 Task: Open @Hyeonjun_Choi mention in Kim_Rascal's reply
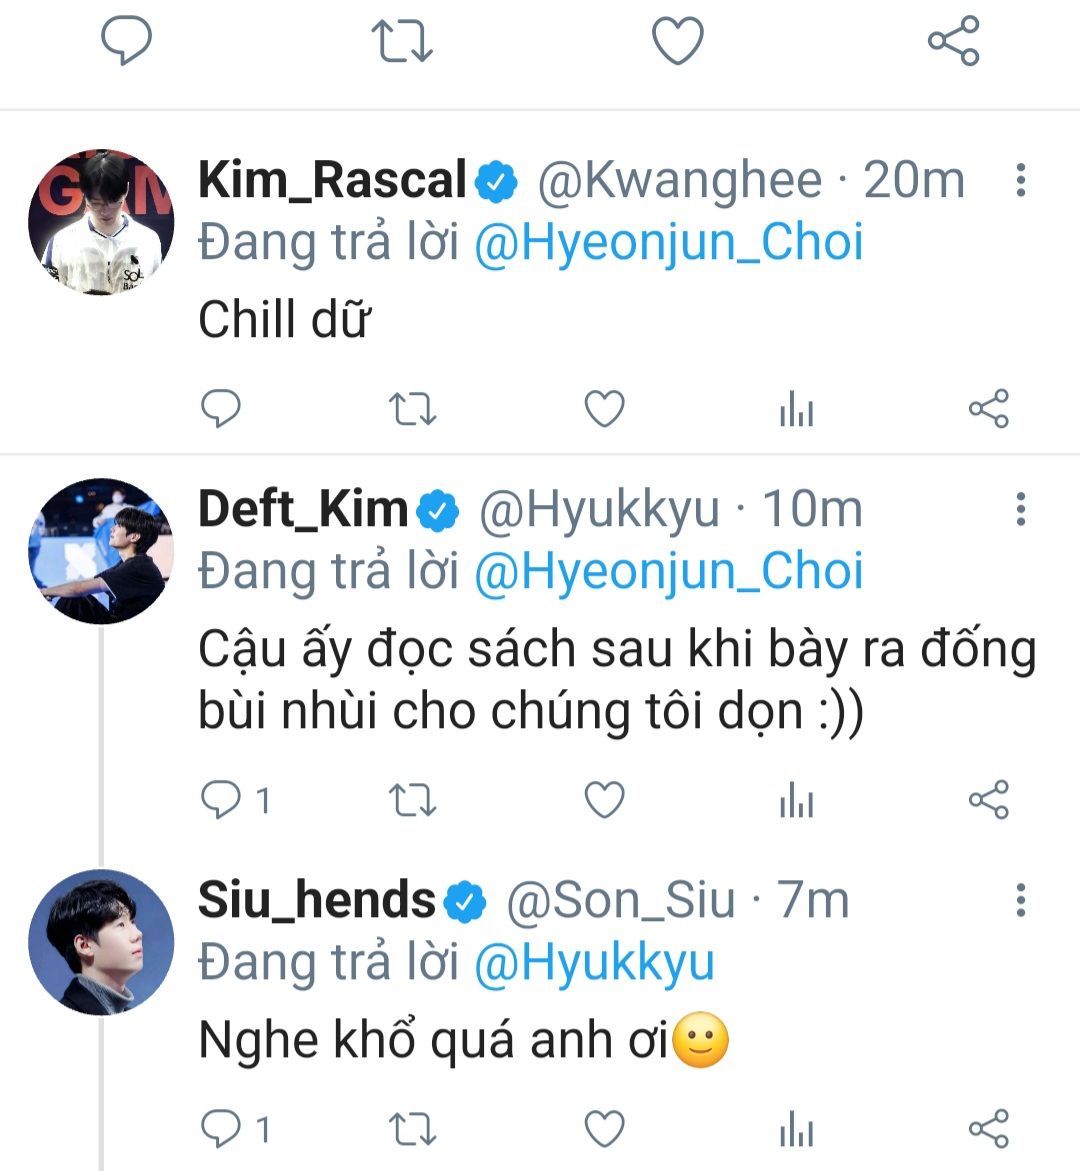coord(668,243)
